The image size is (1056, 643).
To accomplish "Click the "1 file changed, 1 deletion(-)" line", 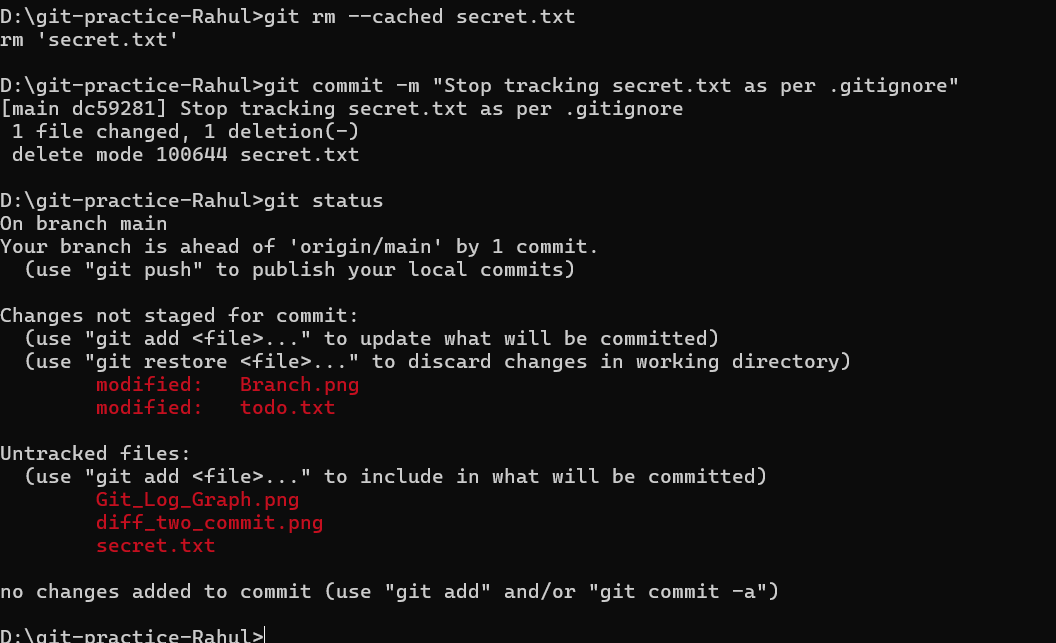I will (185, 132).
